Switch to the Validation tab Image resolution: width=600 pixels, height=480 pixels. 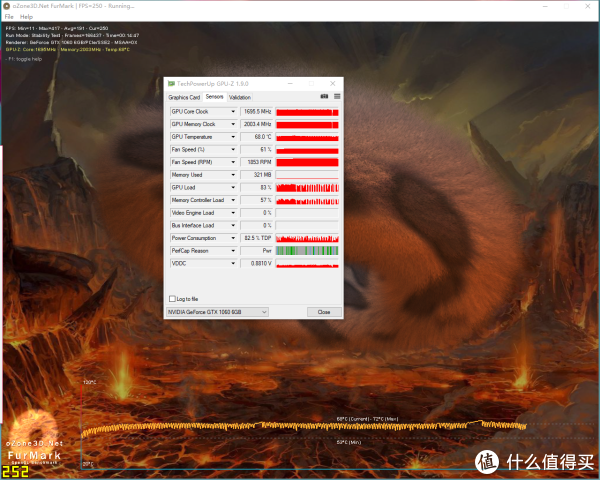(x=240, y=97)
